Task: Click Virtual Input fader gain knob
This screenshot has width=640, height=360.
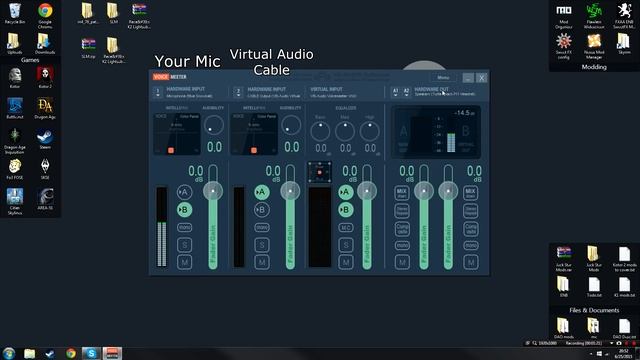Action: [x=367, y=191]
